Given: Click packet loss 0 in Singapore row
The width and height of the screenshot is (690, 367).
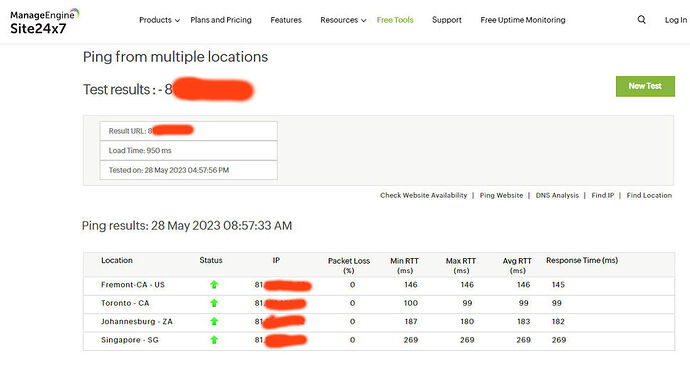Looking at the screenshot, I should click(x=352, y=340).
